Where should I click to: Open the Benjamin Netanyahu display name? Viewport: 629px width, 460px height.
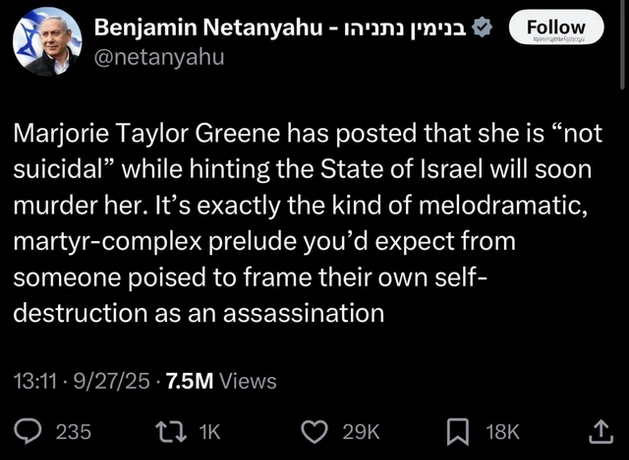pos(208,28)
